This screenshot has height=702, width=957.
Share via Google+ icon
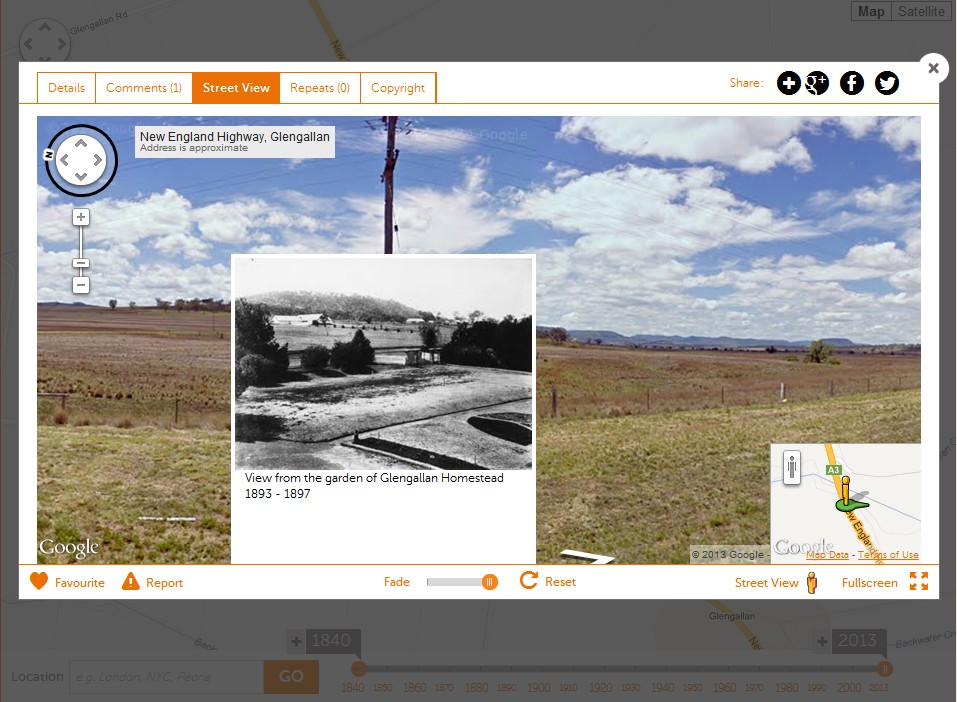coord(817,83)
